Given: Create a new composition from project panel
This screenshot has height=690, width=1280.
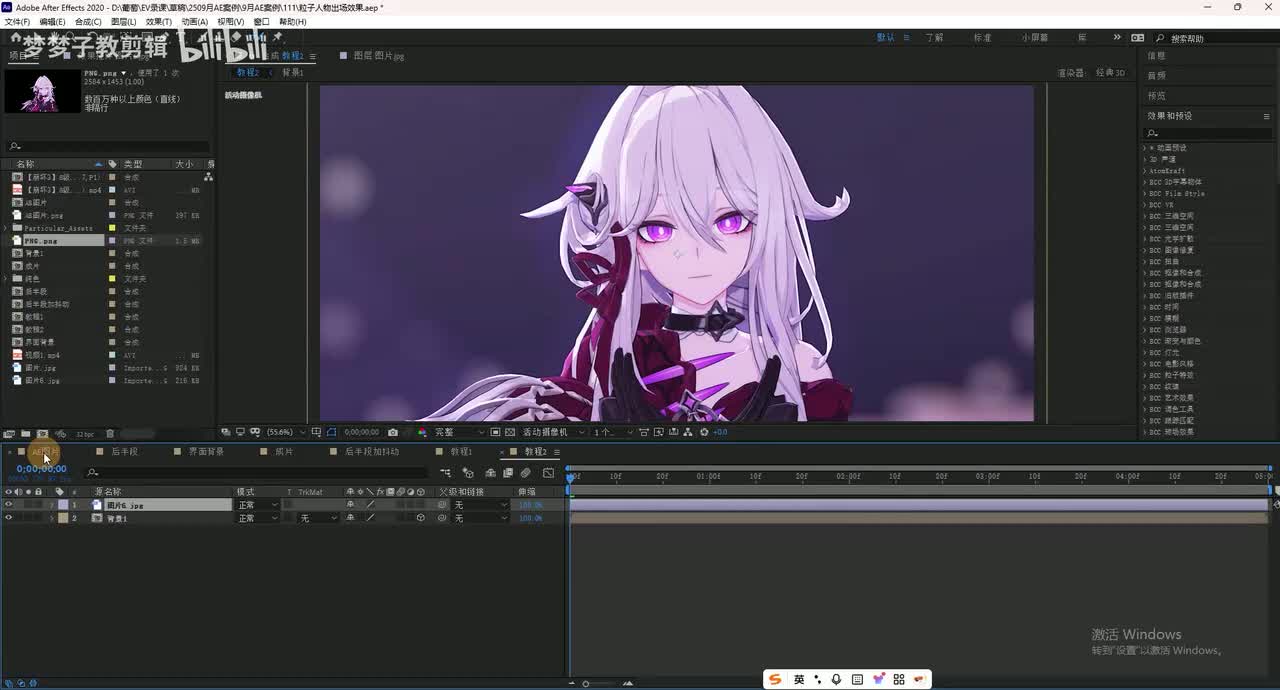Looking at the screenshot, I should [x=42, y=434].
